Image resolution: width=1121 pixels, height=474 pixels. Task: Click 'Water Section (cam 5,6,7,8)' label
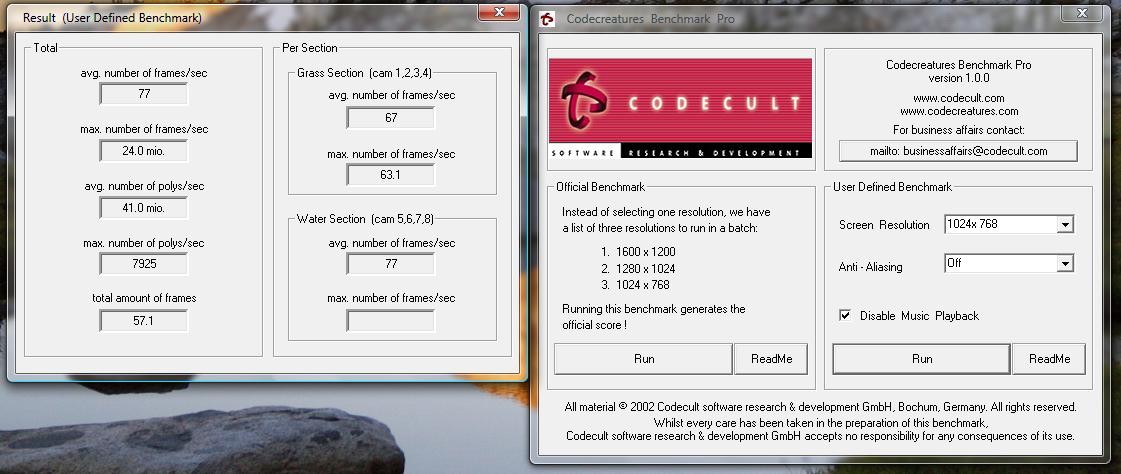[x=365, y=219]
